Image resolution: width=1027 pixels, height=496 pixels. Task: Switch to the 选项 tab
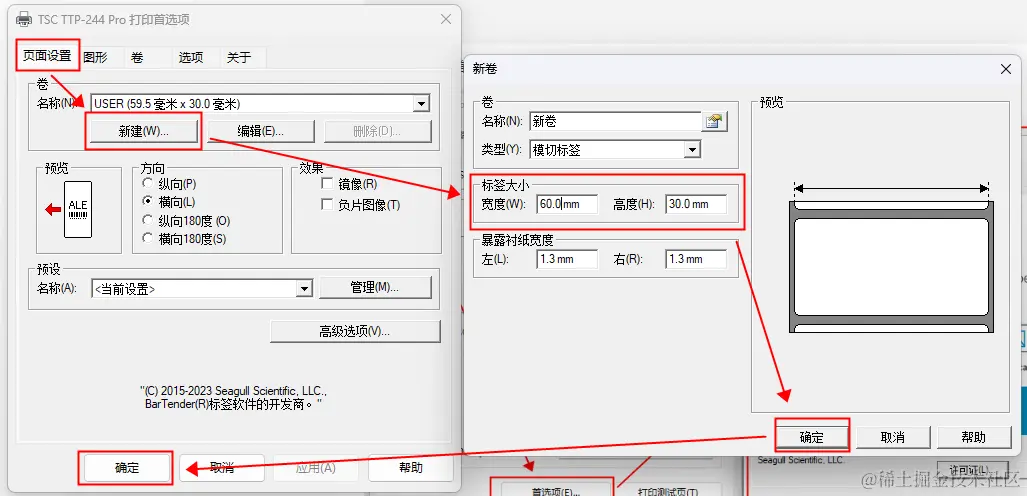tap(191, 58)
